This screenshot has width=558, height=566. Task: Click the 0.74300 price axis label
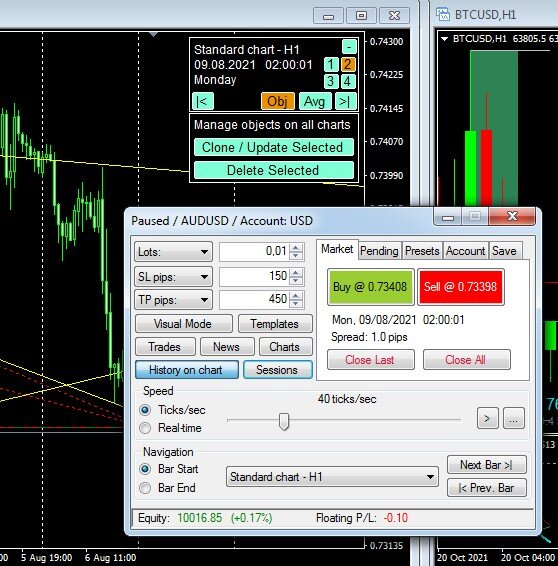386,42
